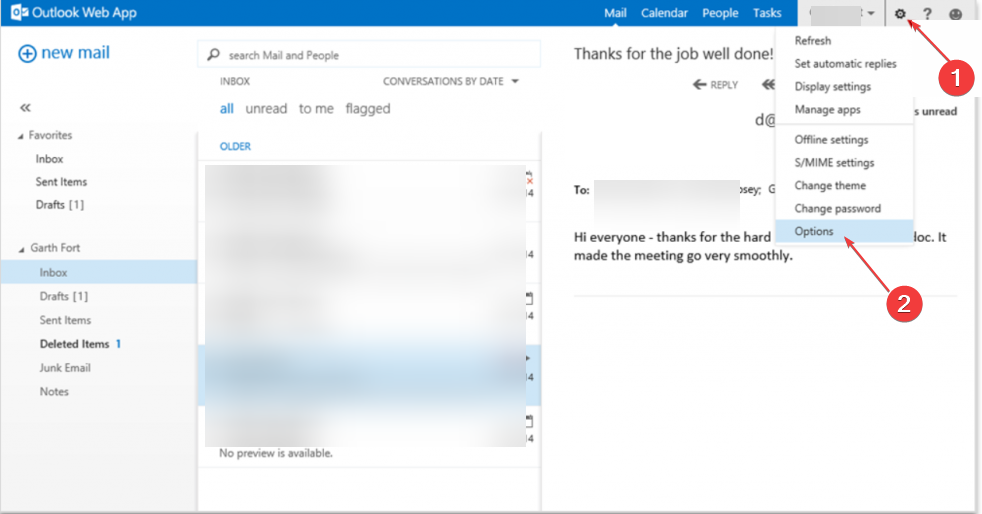Select Inbox under Garth Fort
This screenshot has width=982, height=514.
tap(99, 272)
